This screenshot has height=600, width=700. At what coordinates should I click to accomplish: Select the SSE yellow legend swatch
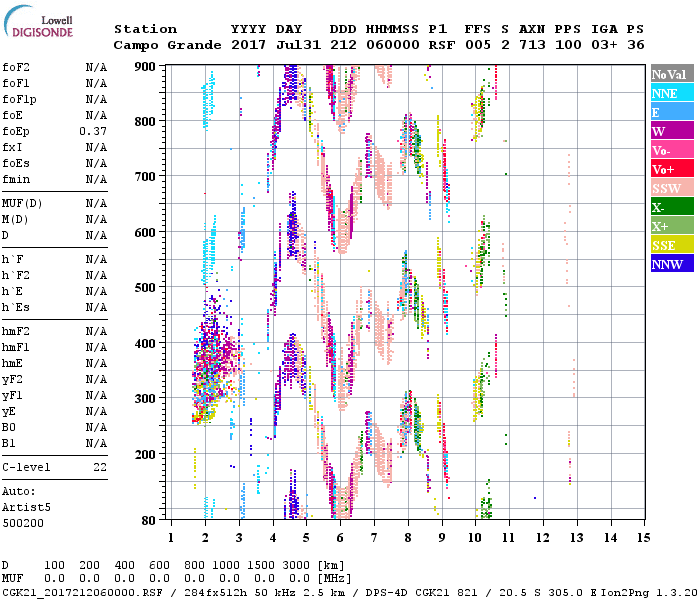(x=671, y=245)
